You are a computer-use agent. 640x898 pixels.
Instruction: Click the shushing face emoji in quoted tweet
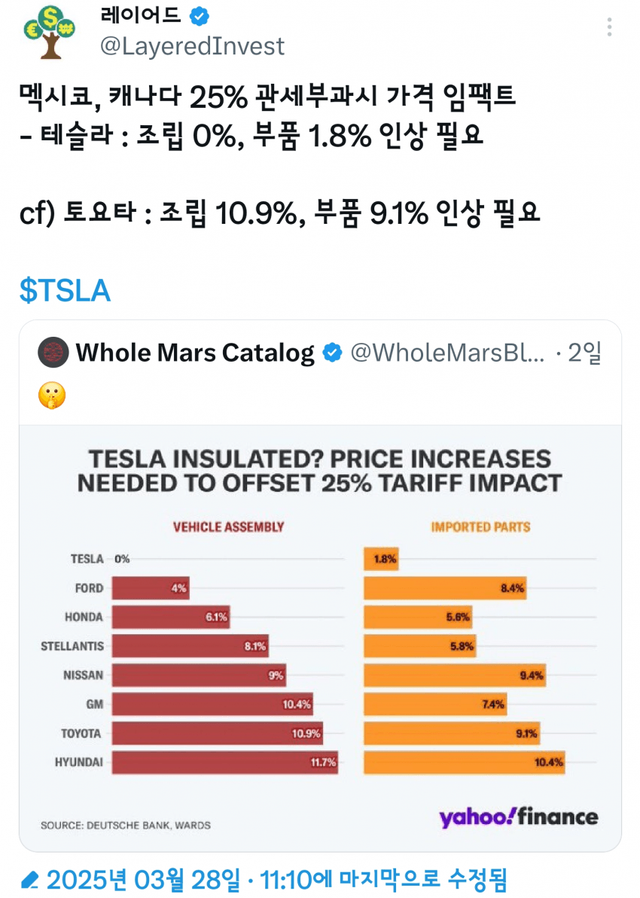(51, 396)
